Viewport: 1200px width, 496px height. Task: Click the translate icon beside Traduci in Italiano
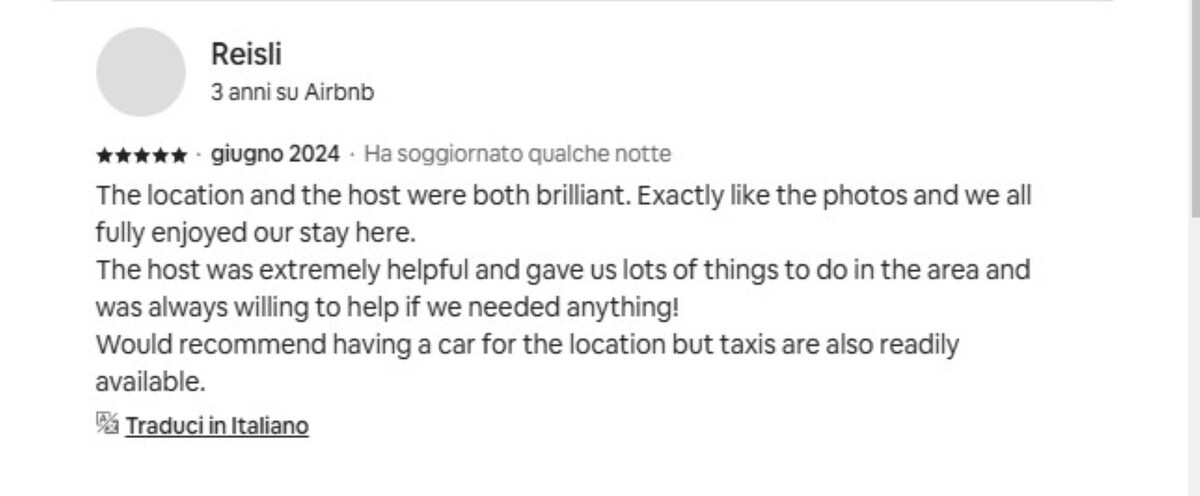click(x=107, y=423)
